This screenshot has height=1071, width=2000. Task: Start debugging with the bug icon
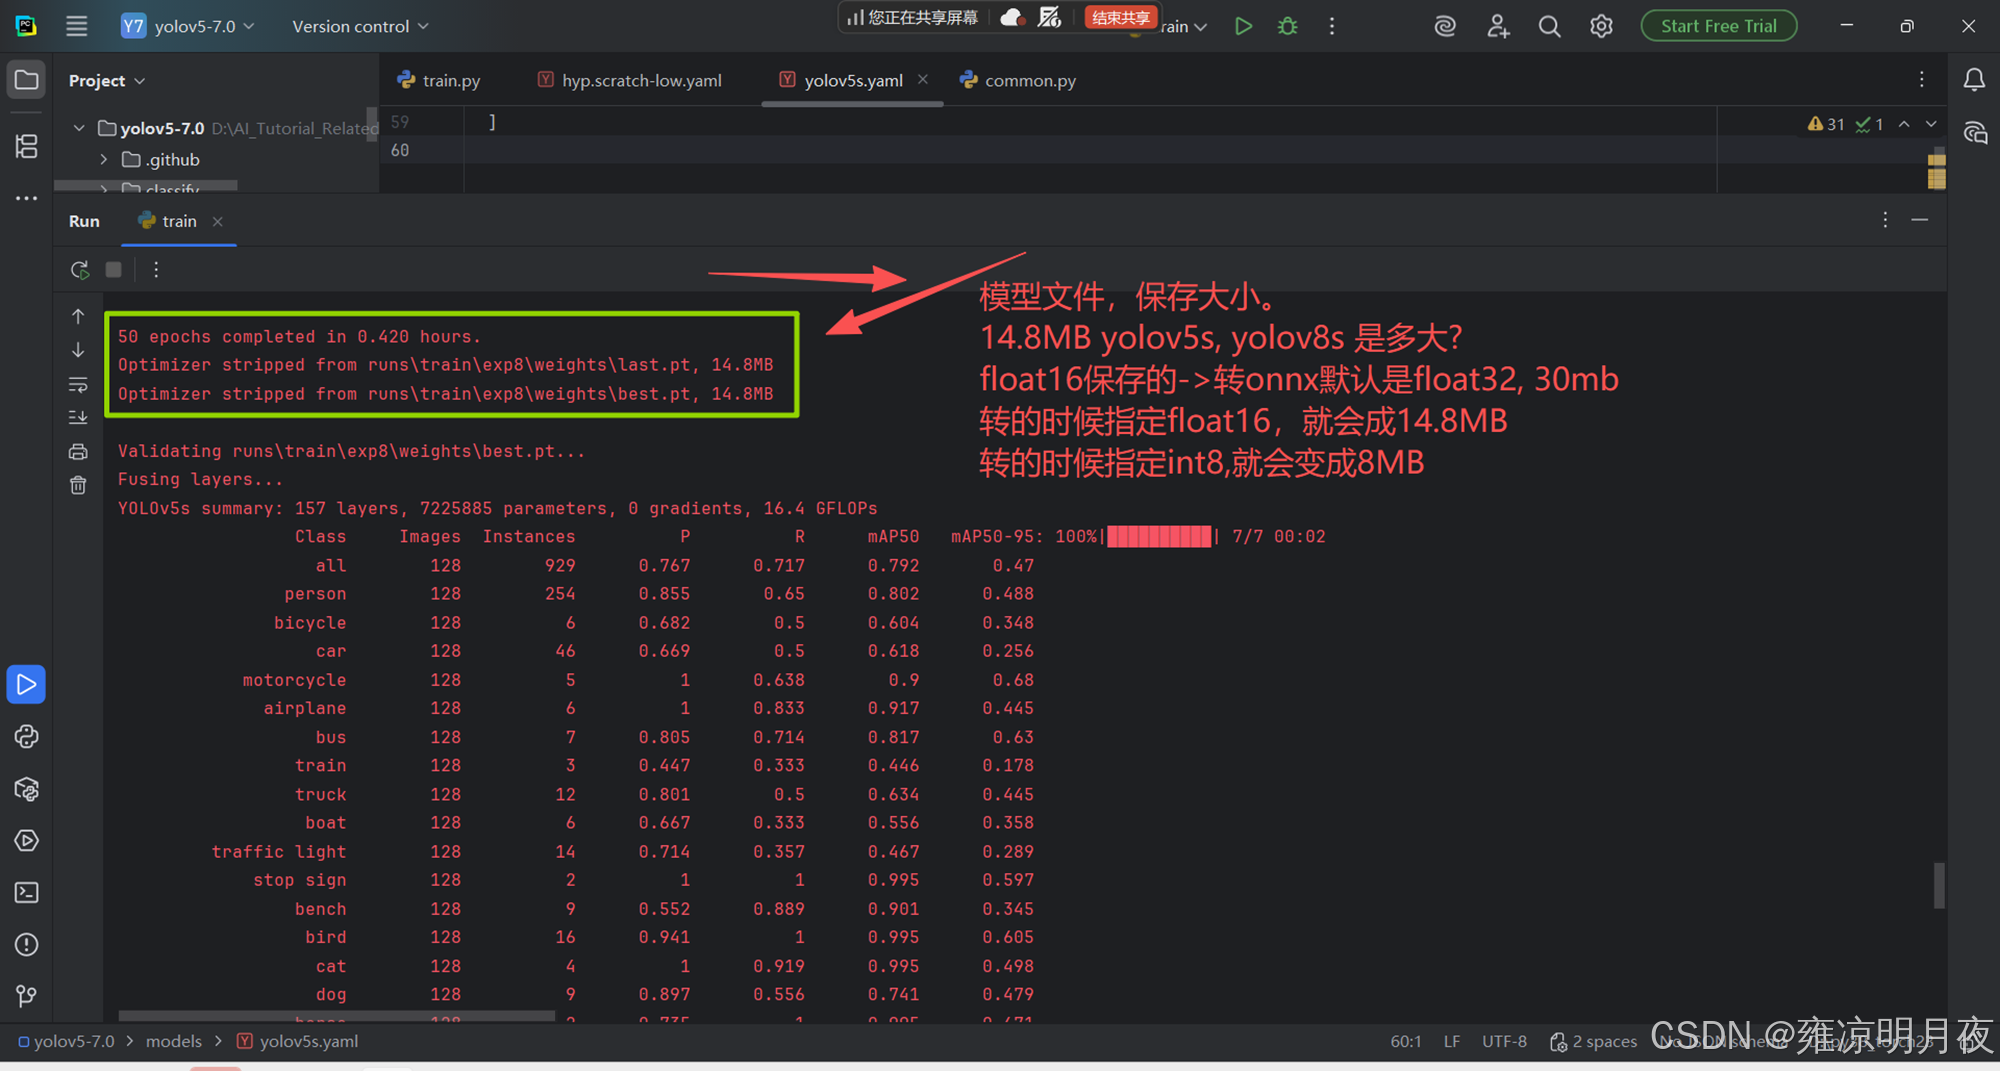pos(1288,26)
